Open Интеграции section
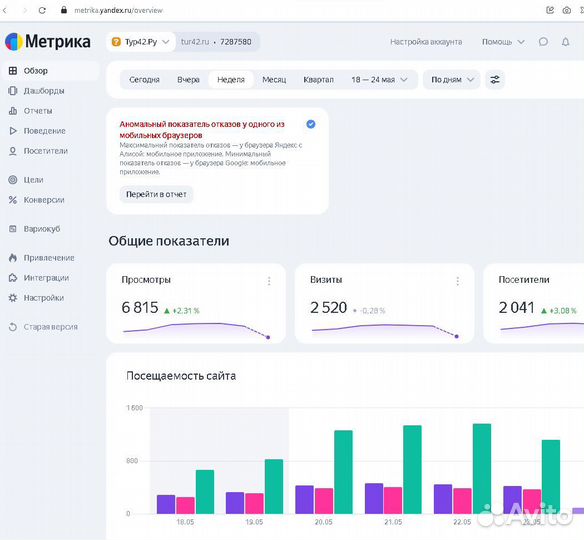Screen dimensions: 584x540 [46, 278]
